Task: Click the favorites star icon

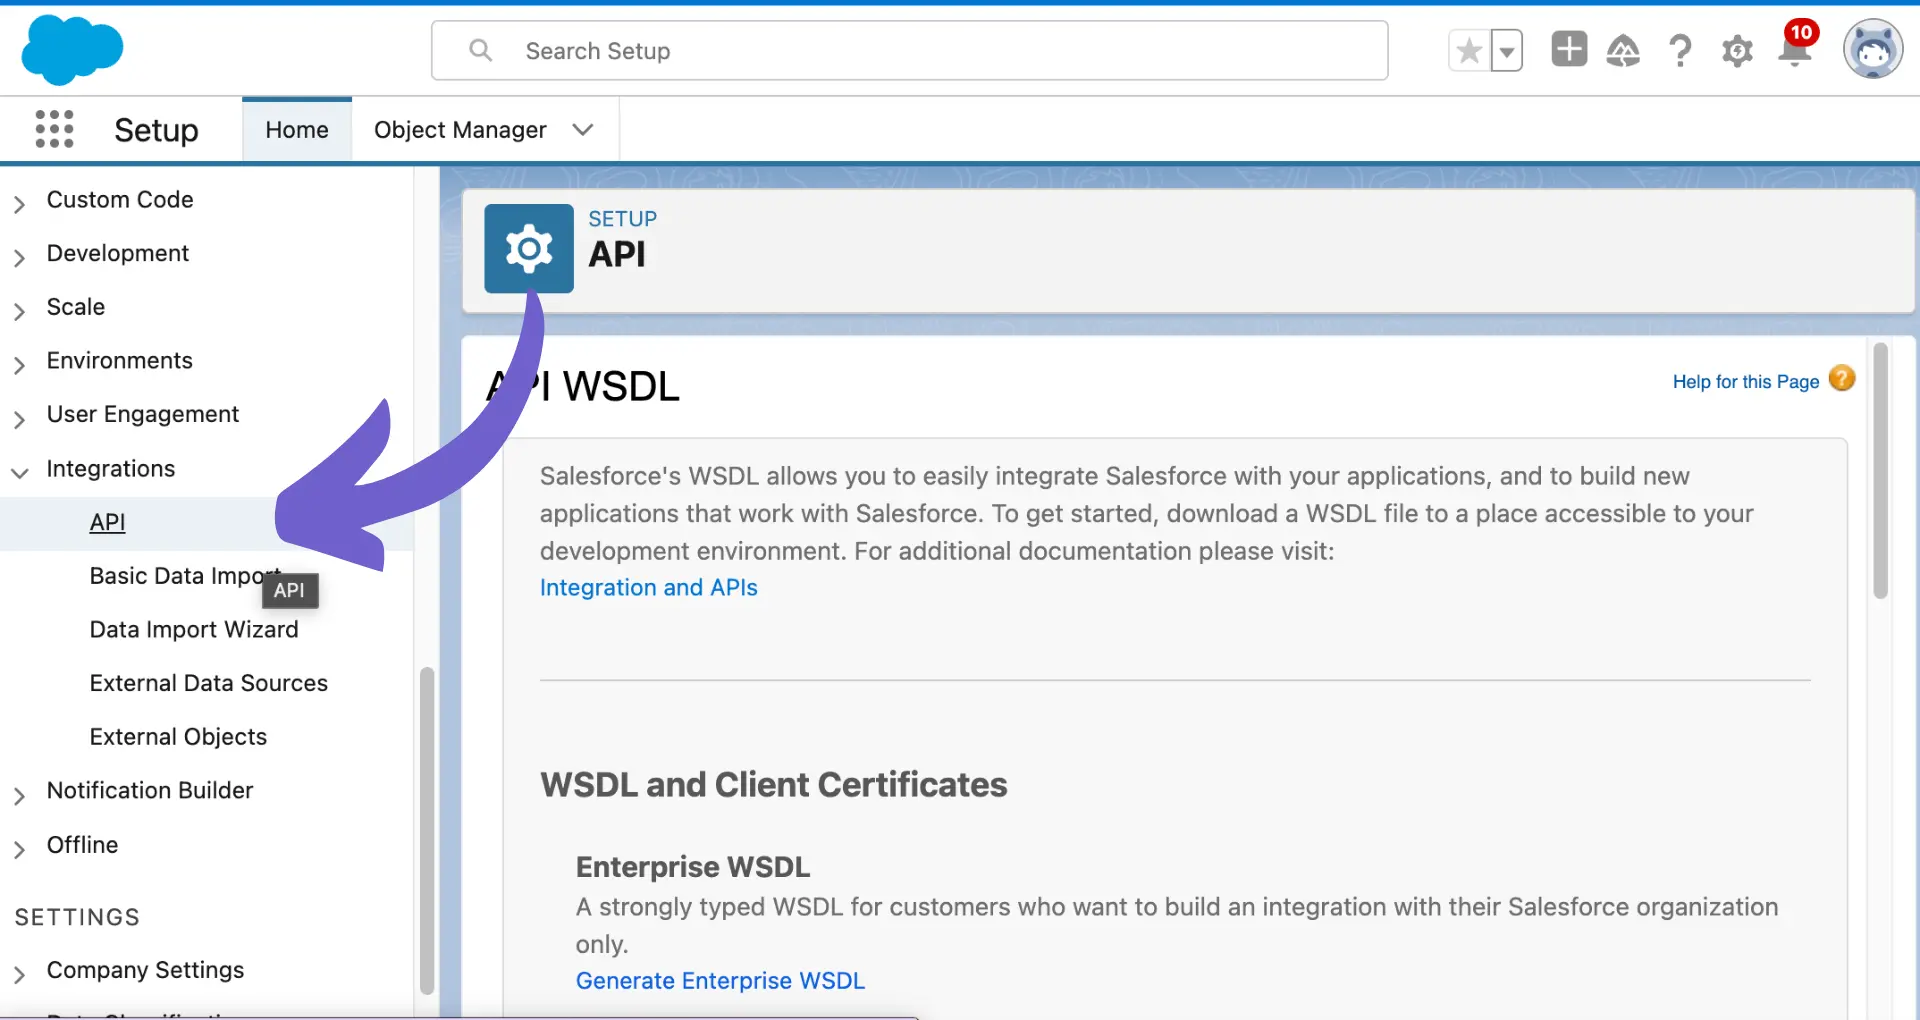Action: 1469,51
